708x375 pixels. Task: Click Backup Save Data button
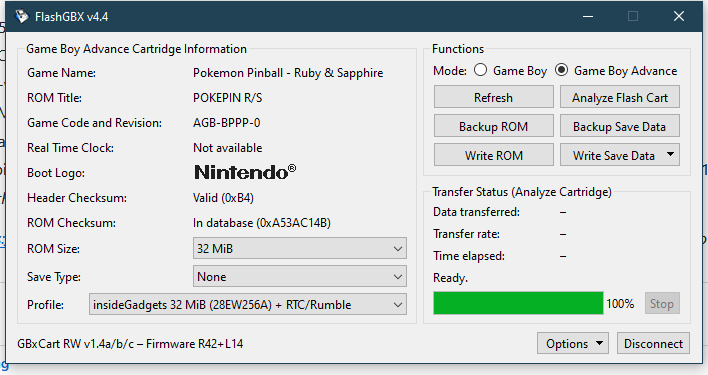click(620, 126)
